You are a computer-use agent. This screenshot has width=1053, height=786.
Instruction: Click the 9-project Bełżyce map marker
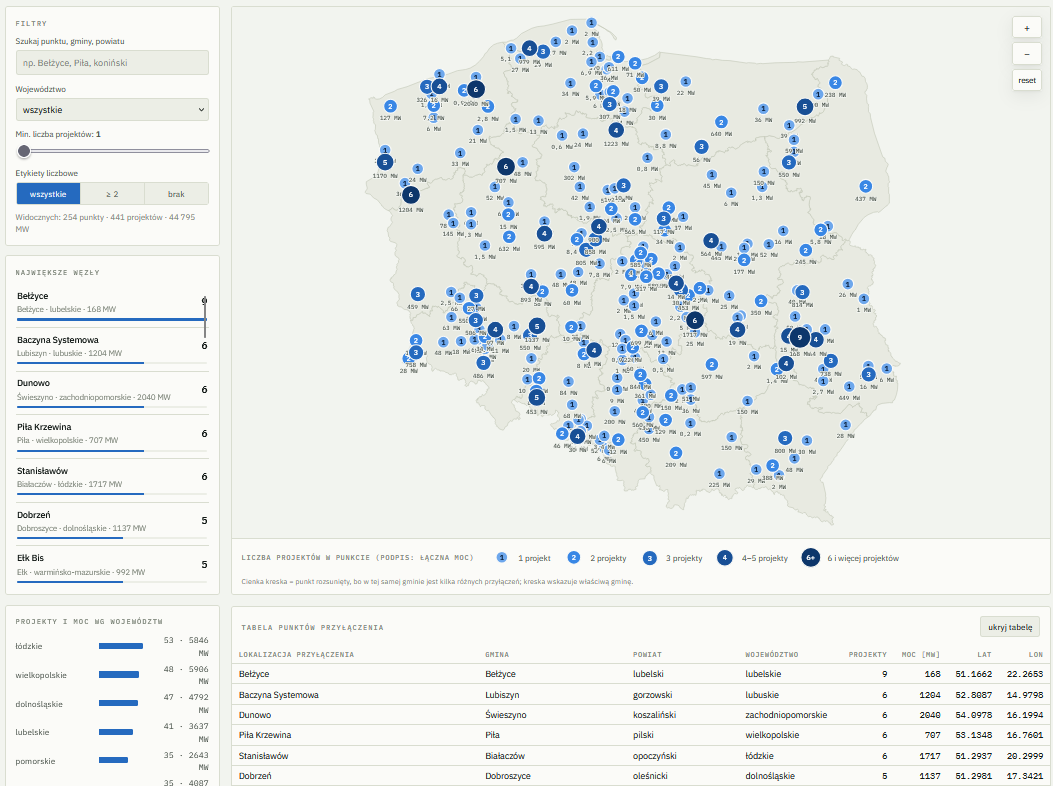point(799,337)
